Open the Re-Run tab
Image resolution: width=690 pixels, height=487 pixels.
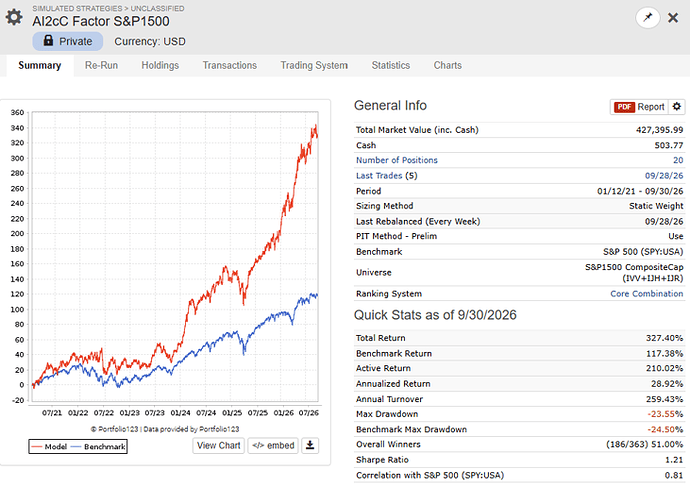(x=101, y=66)
